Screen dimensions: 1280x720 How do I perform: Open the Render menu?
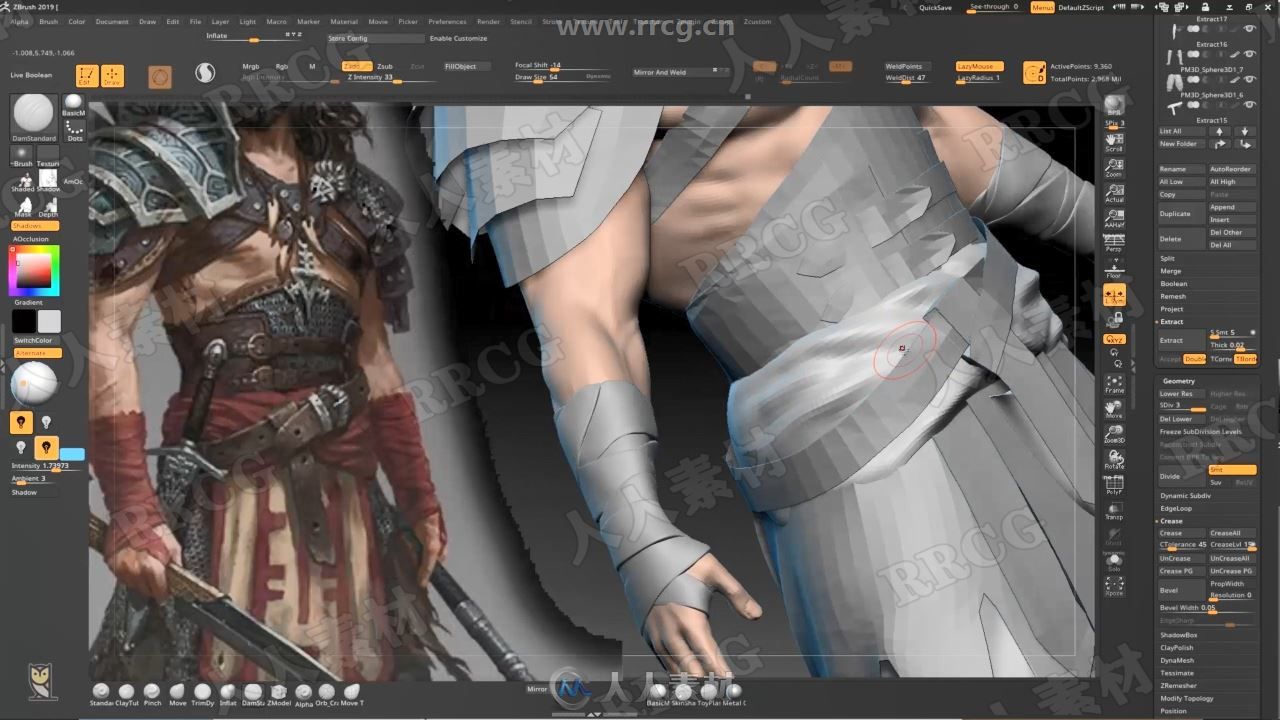tap(488, 21)
